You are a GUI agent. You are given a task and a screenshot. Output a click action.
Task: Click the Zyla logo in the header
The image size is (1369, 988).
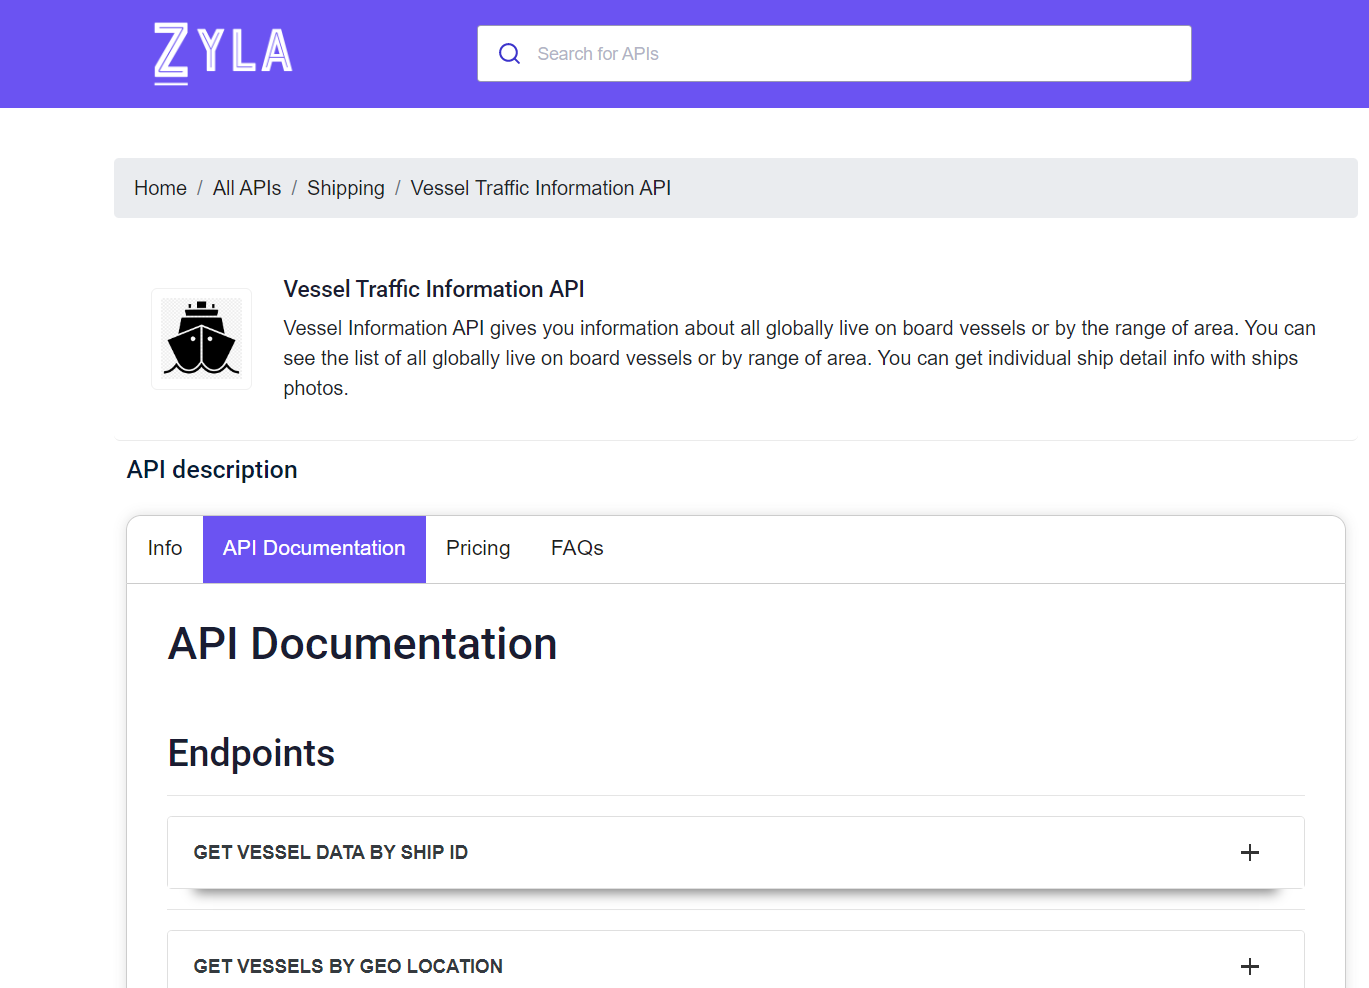pyautogui.click(x=222, y=53)
